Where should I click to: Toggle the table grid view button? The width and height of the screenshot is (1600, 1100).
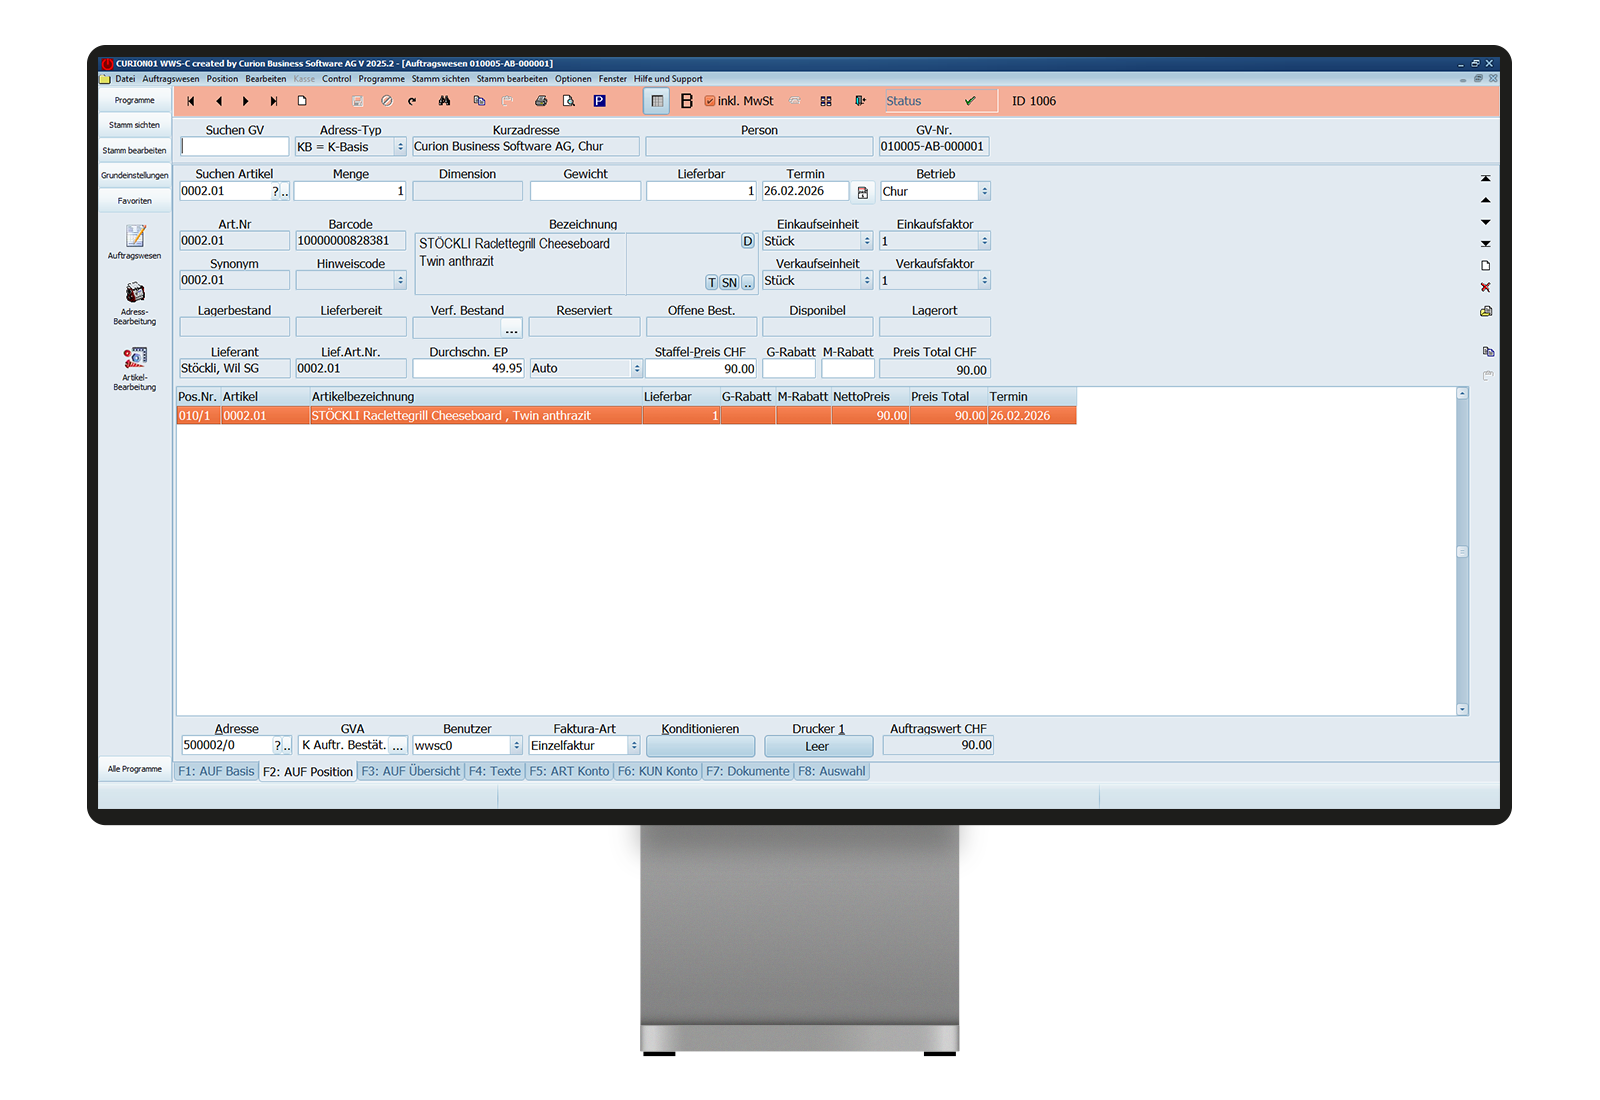click(x=657, y=101)
